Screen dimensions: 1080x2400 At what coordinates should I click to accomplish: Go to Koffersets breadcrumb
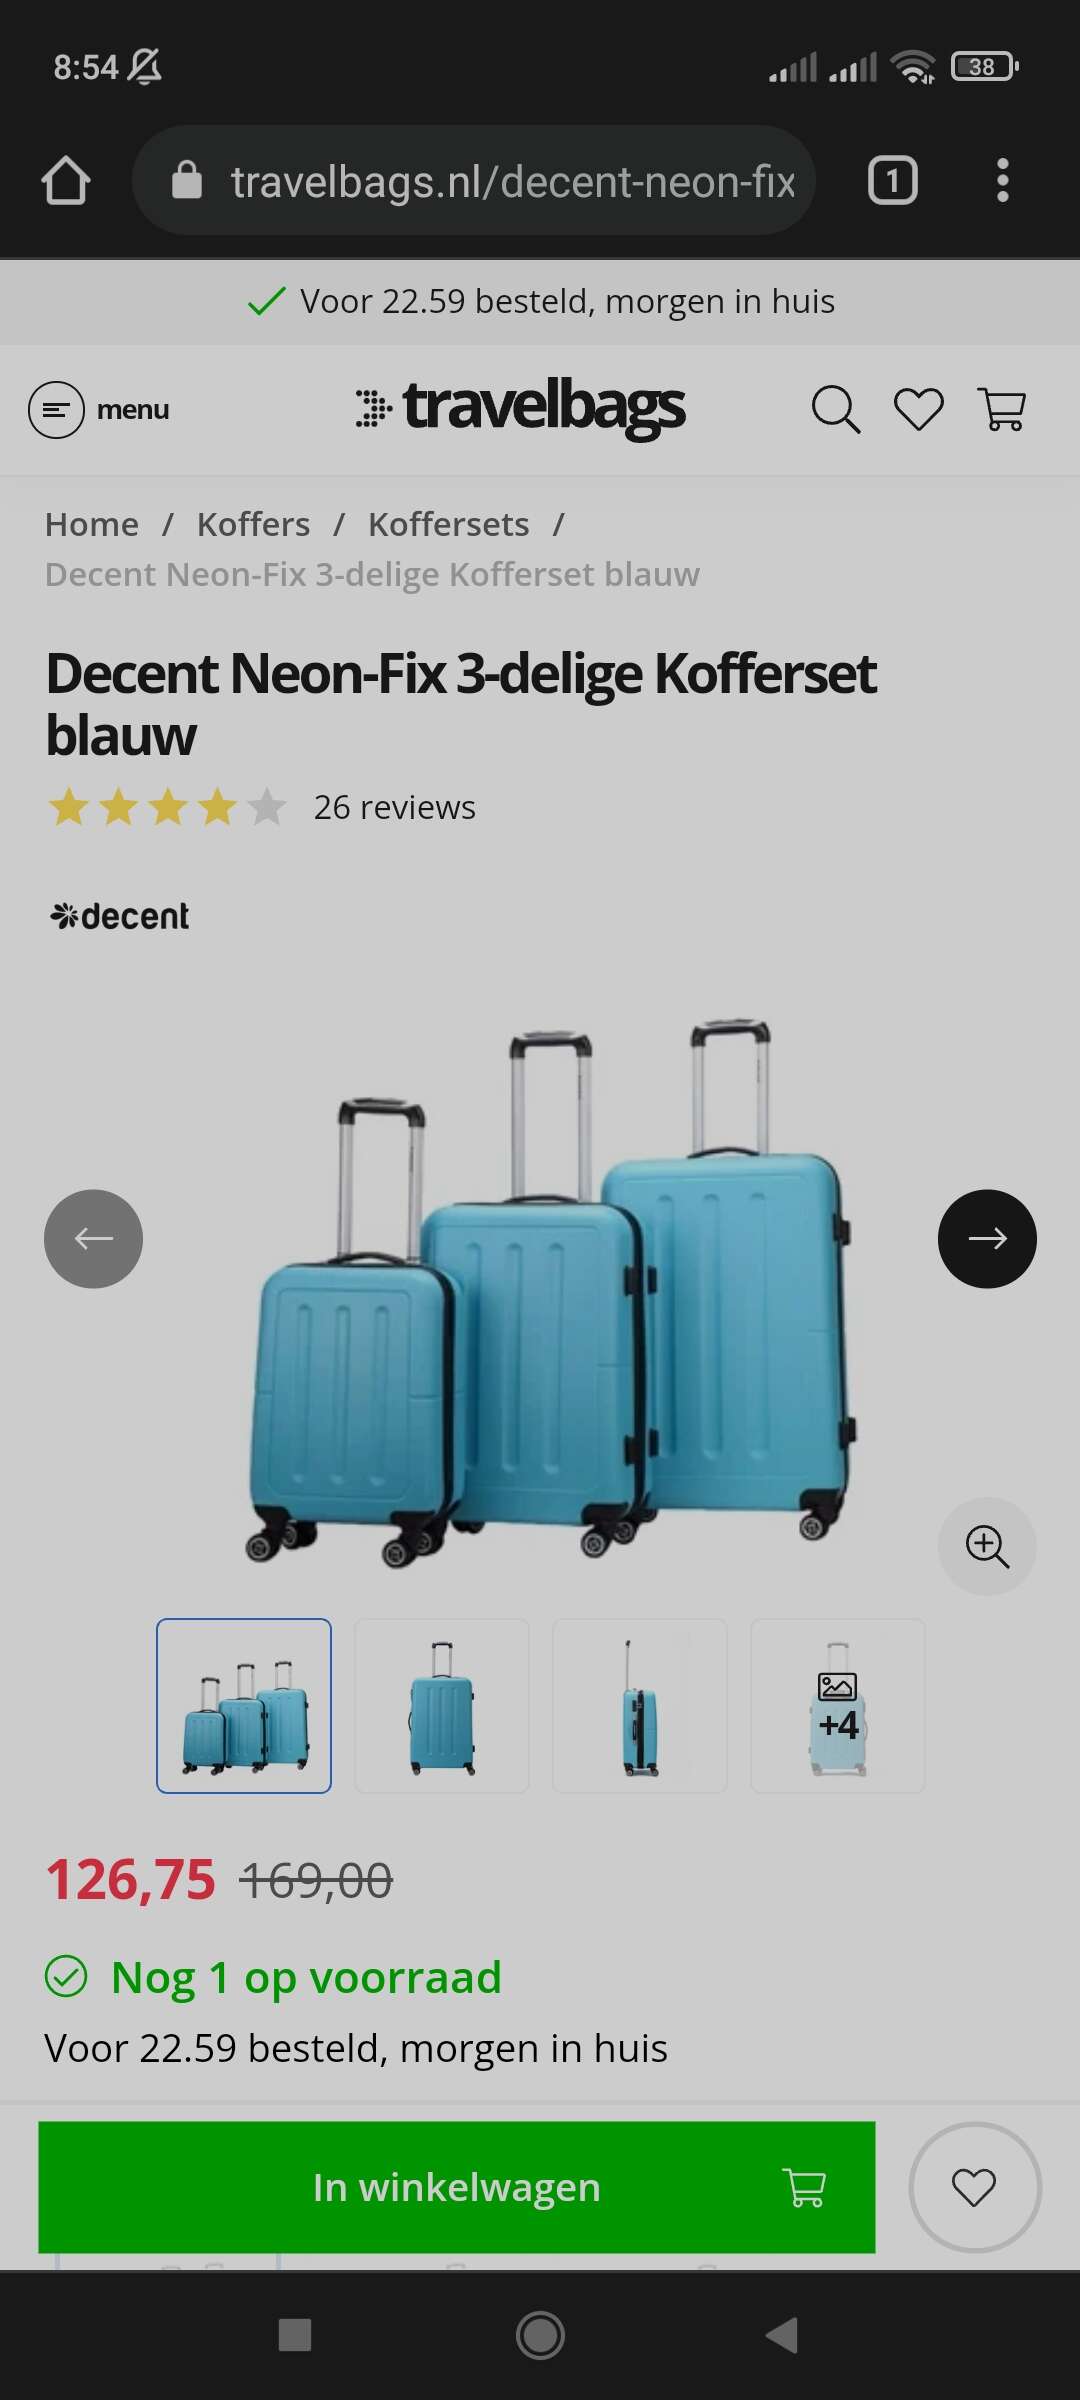click(448, 524)
